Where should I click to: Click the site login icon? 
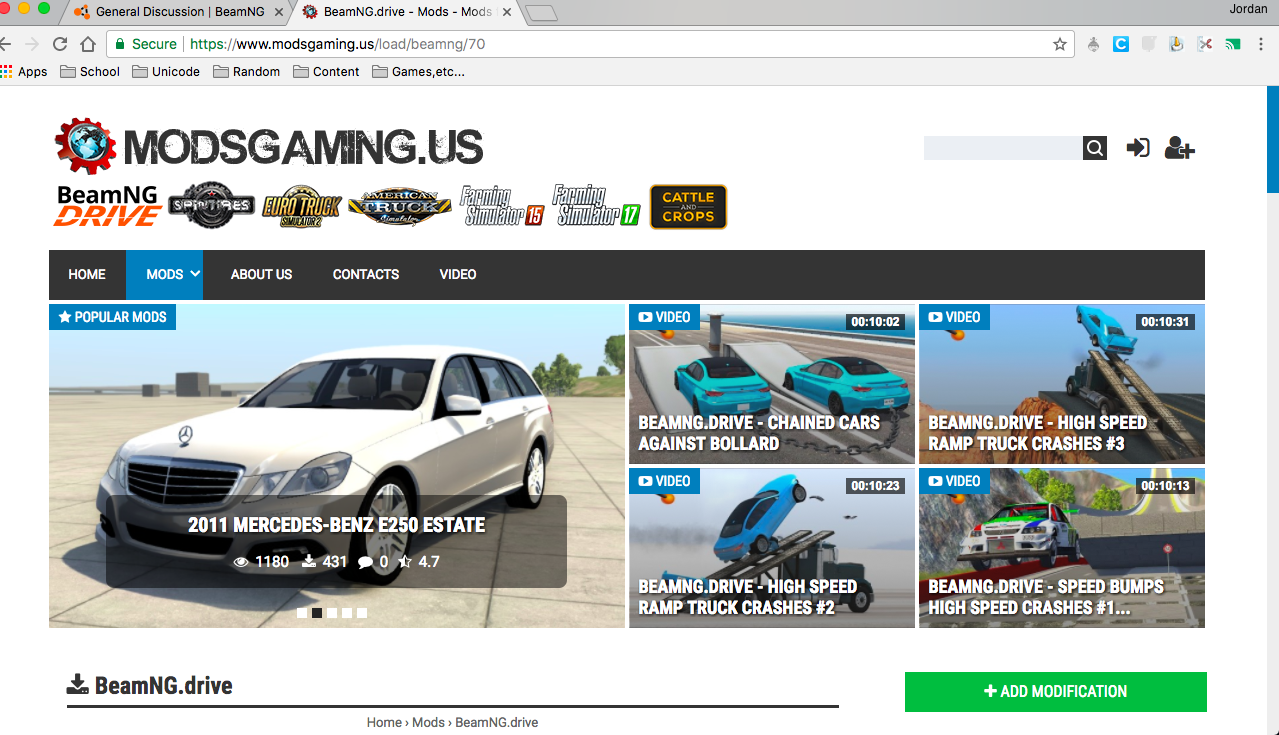1138,148
